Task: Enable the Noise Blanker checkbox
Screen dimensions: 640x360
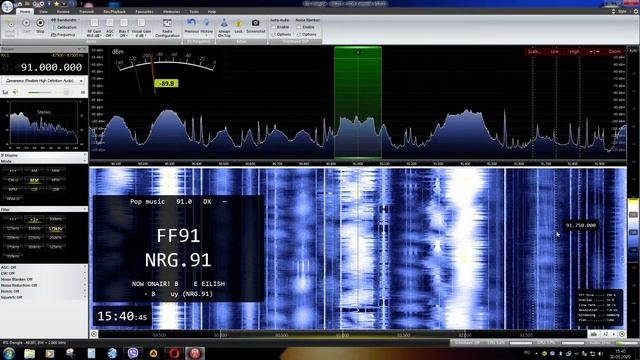Action: click(x=299, y=27)
